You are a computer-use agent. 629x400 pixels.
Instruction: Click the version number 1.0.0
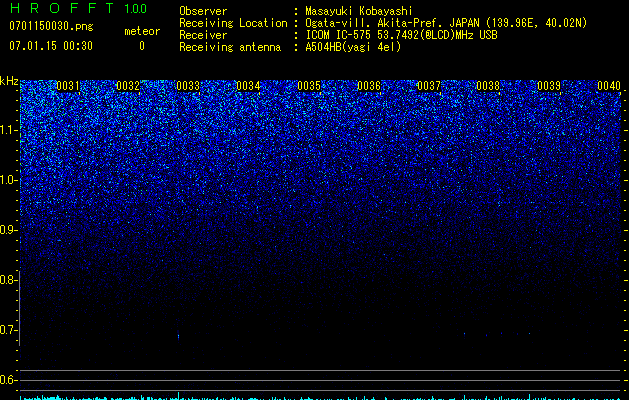(x=135, y=9)
